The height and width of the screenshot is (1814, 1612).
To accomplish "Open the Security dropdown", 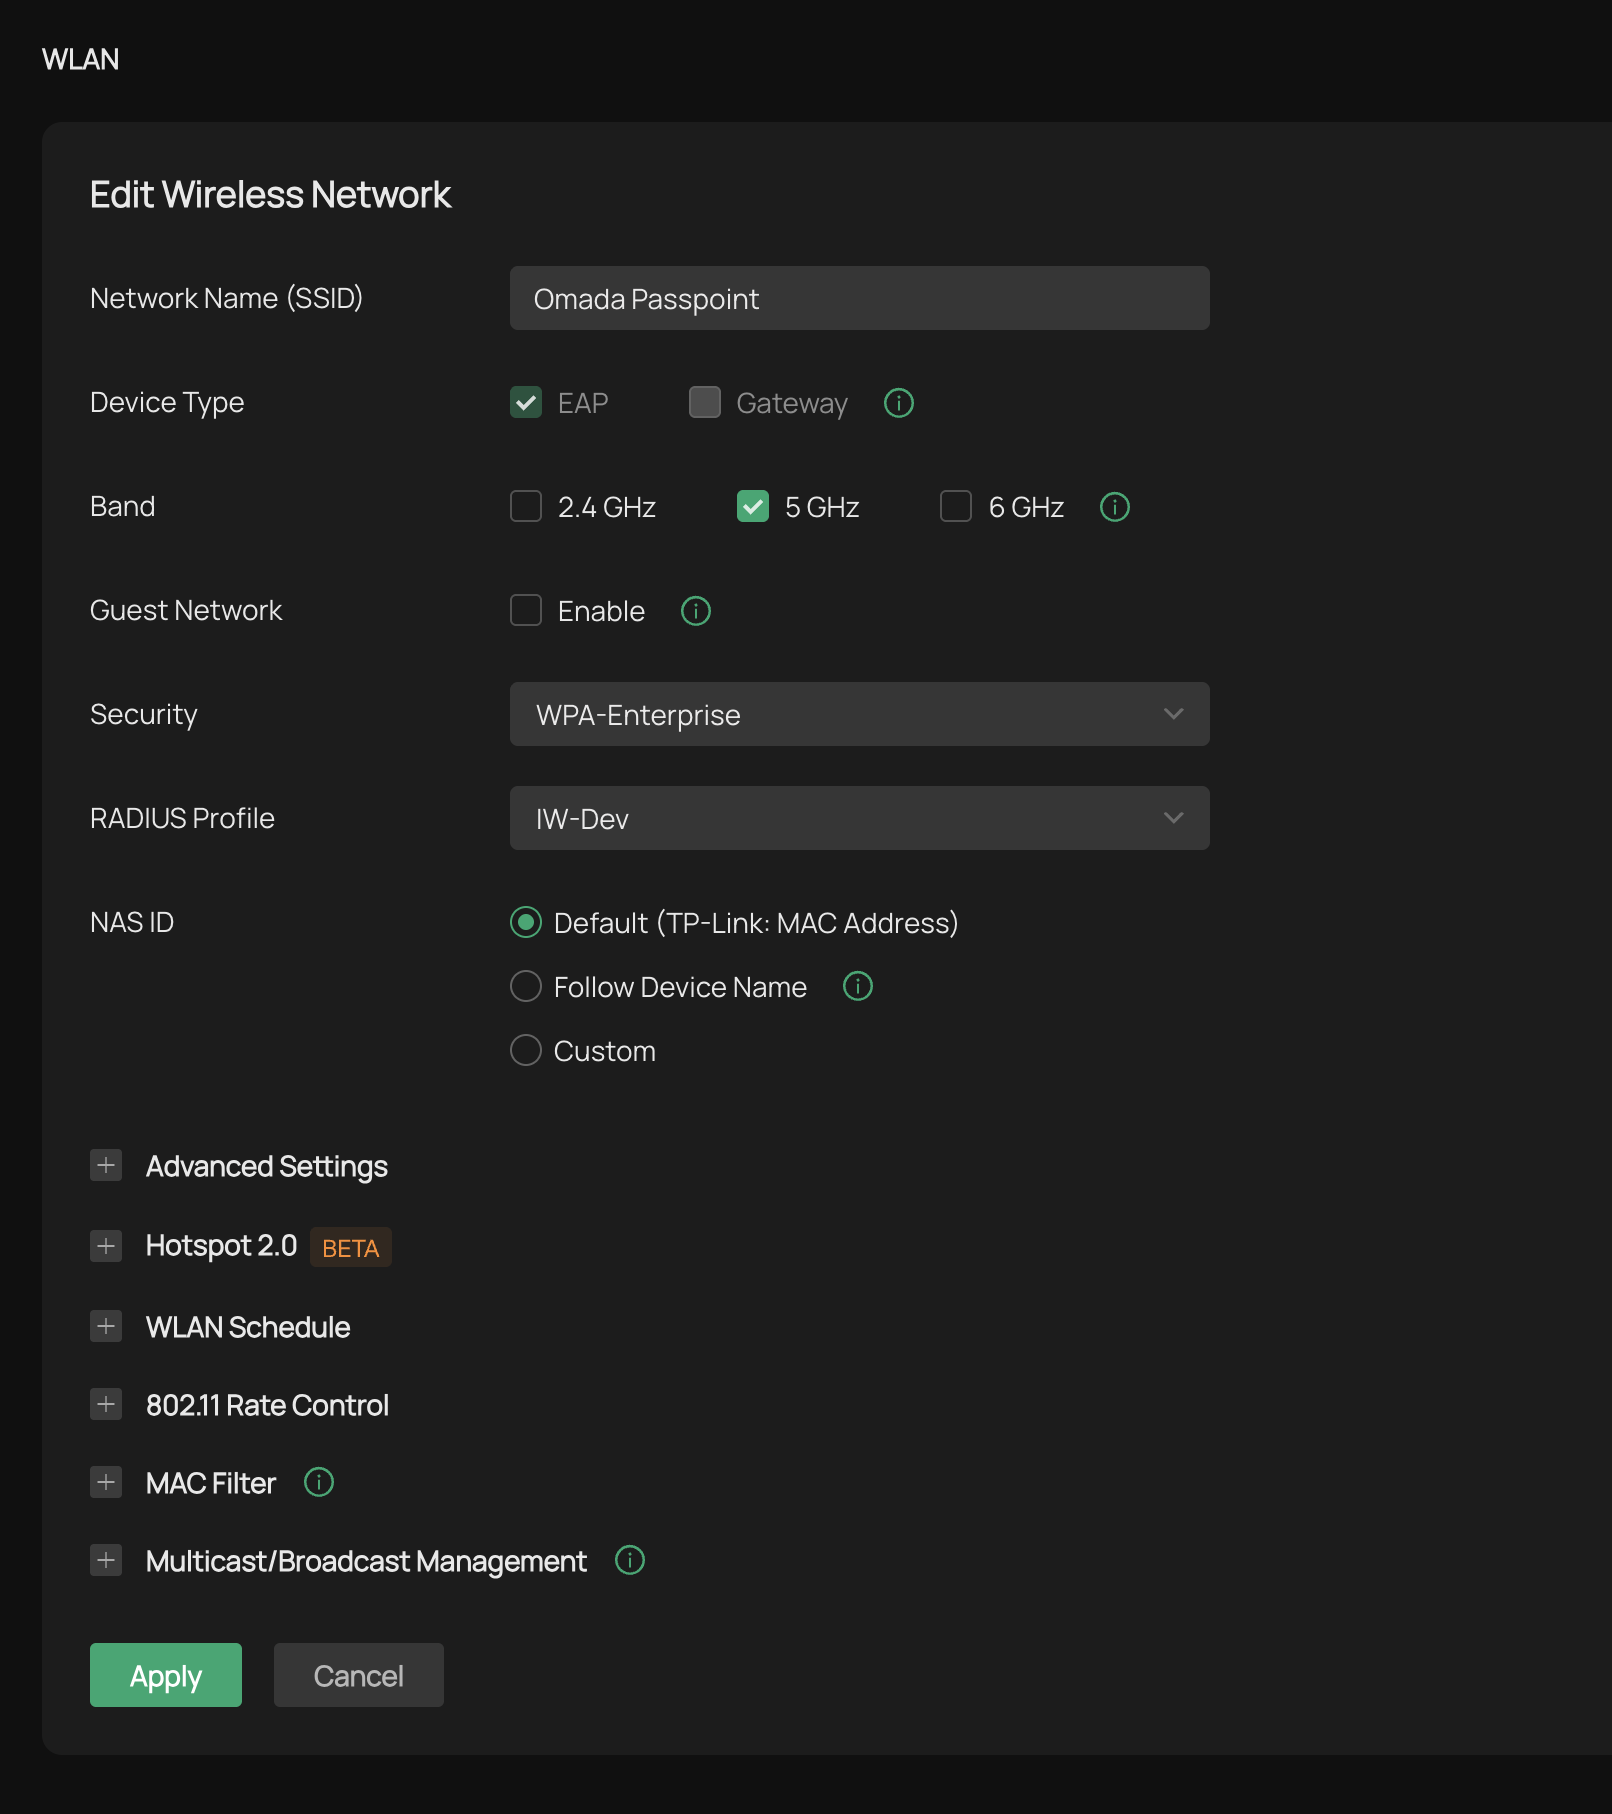I will (x=860, y=714).
